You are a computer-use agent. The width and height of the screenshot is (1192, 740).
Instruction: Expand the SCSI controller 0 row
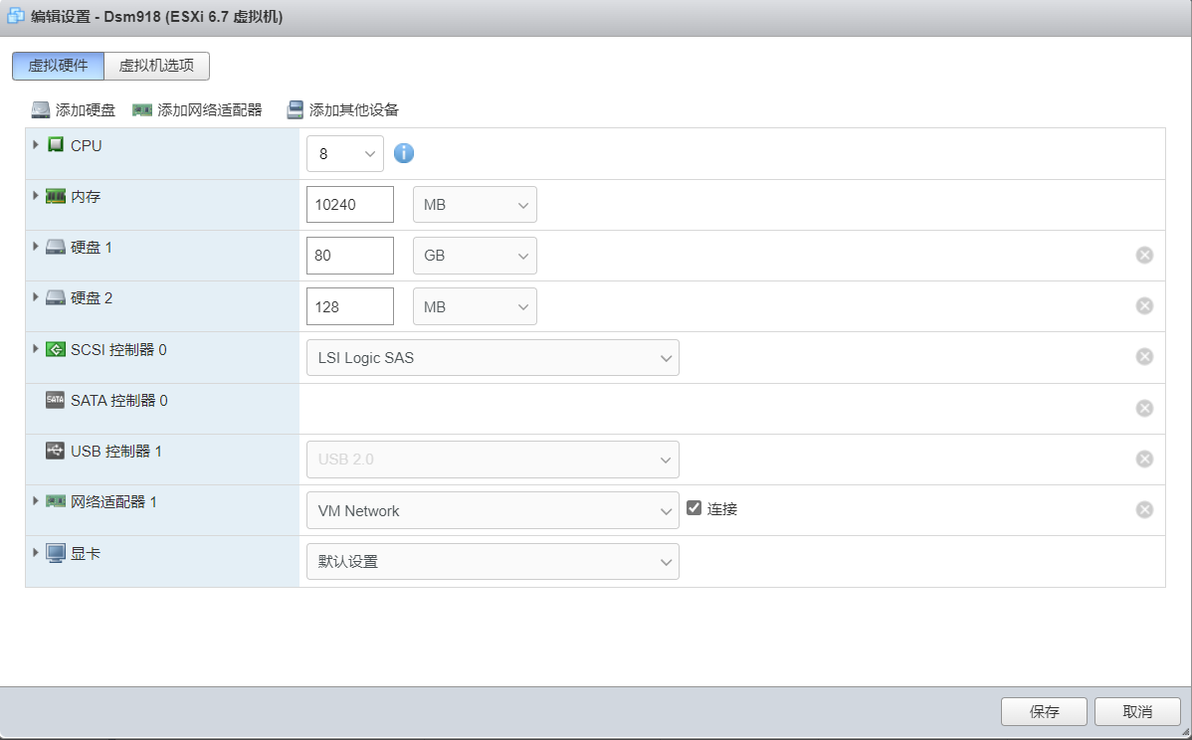35,348
